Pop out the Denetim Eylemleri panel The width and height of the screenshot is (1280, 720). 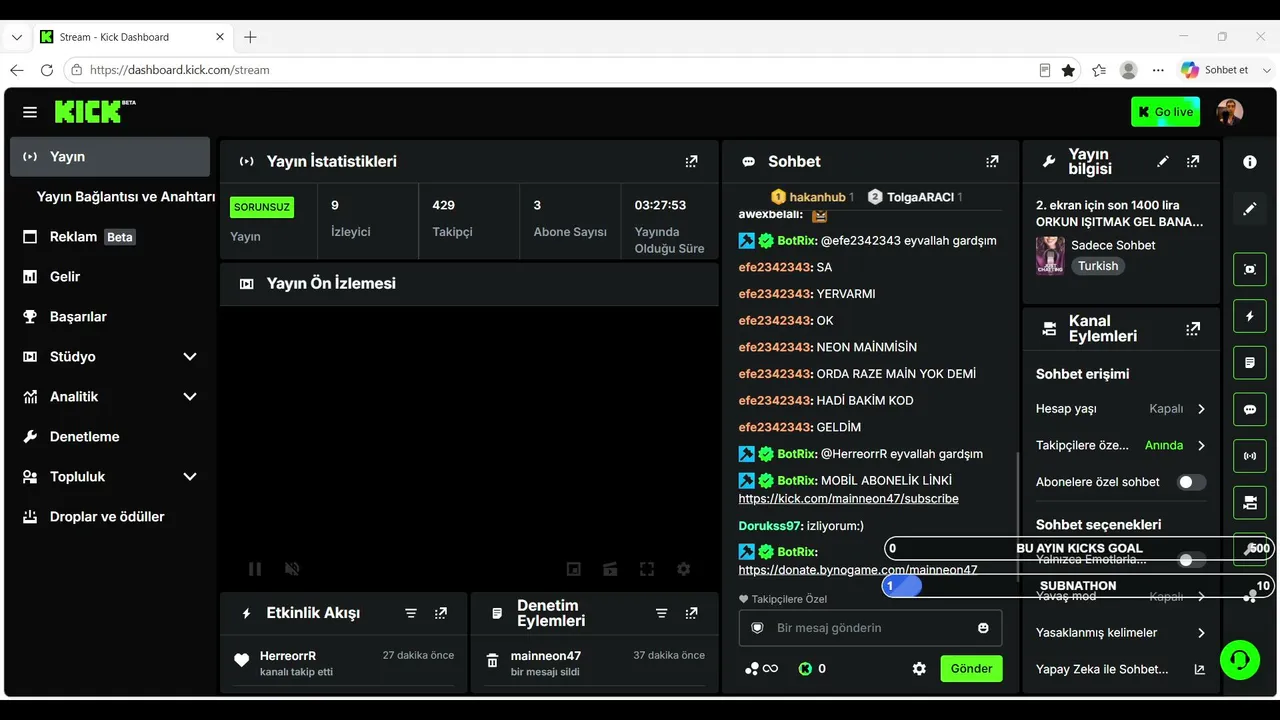(x=691, y=613)
